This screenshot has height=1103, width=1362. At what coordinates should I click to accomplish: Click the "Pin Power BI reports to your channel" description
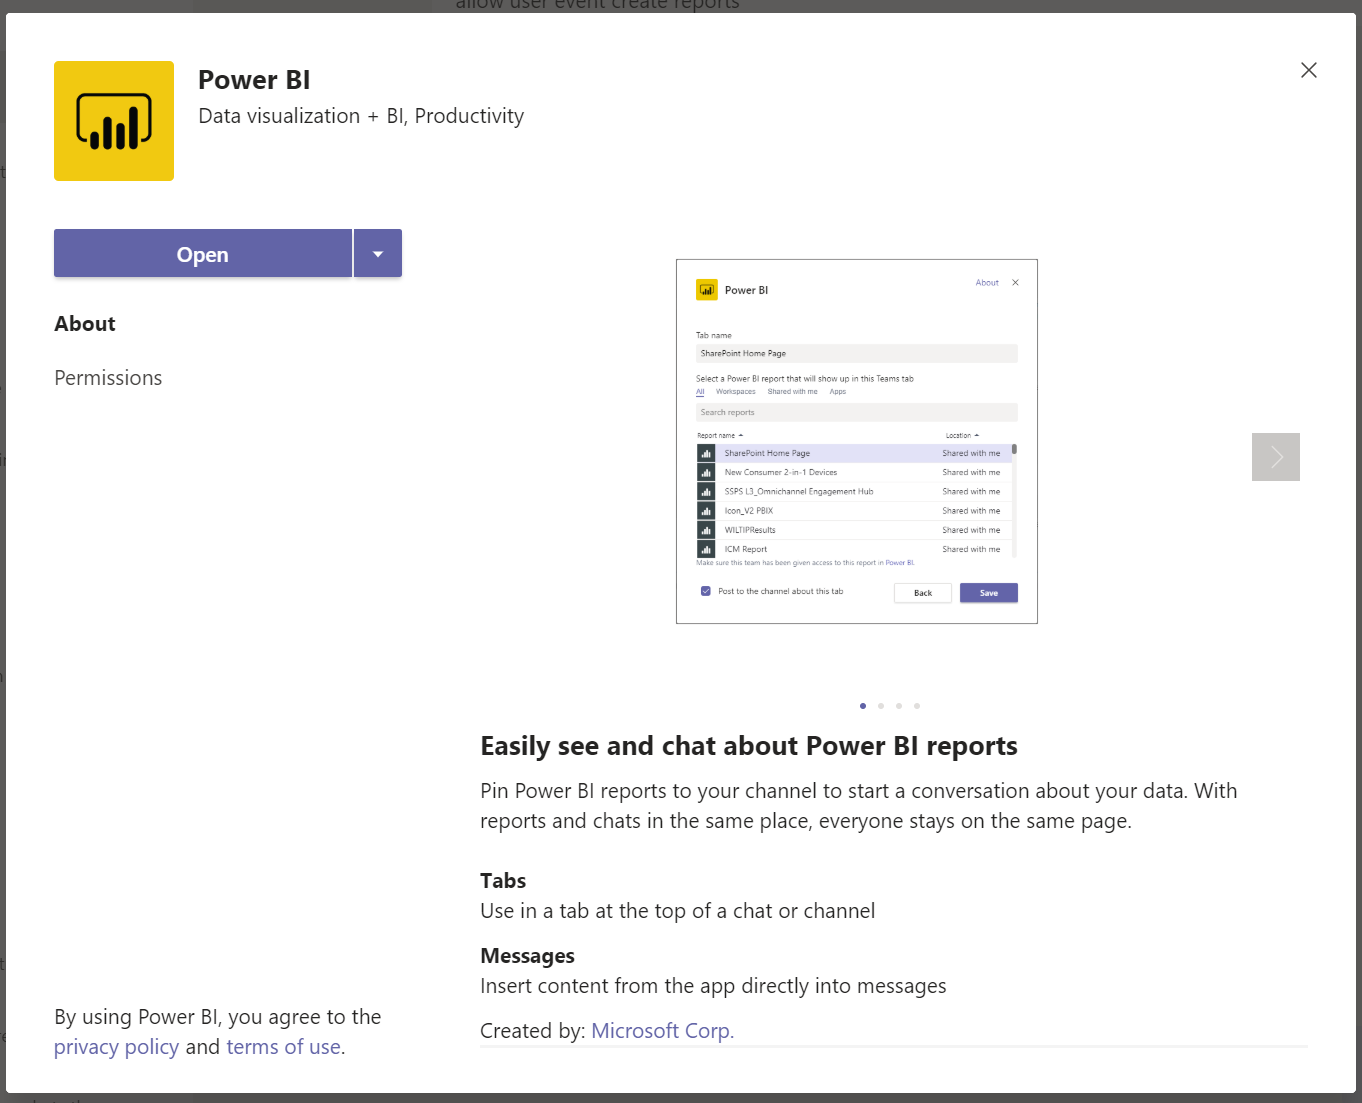coord(859,806)
